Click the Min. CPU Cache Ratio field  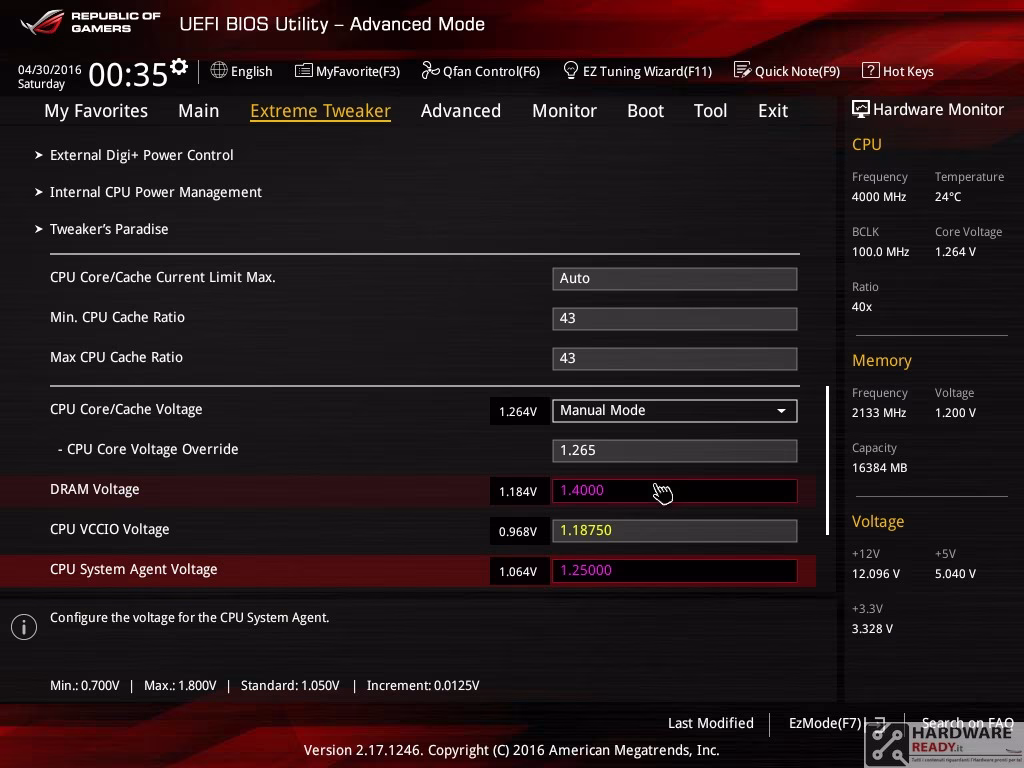pyautogui.click(x=675, y=319)
